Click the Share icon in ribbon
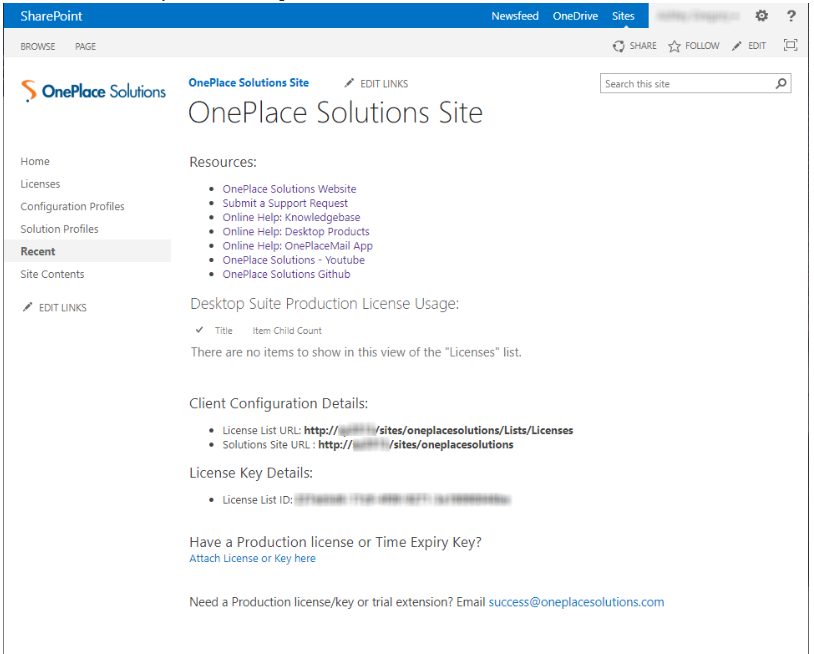Image resolution: width=814 pixels, height=654 pixels. coord(619,46)
